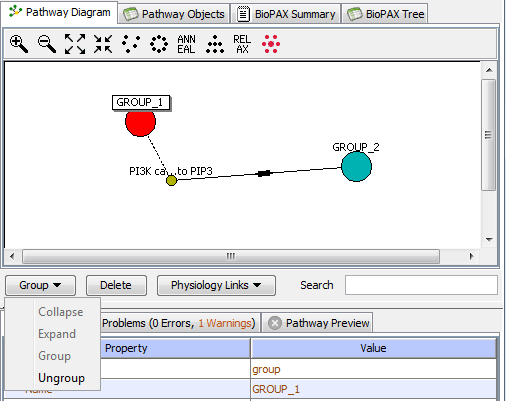Switch to the Pathway Objects tab
This screenshot has width=506, height=401.
click(x=174, y=14)
